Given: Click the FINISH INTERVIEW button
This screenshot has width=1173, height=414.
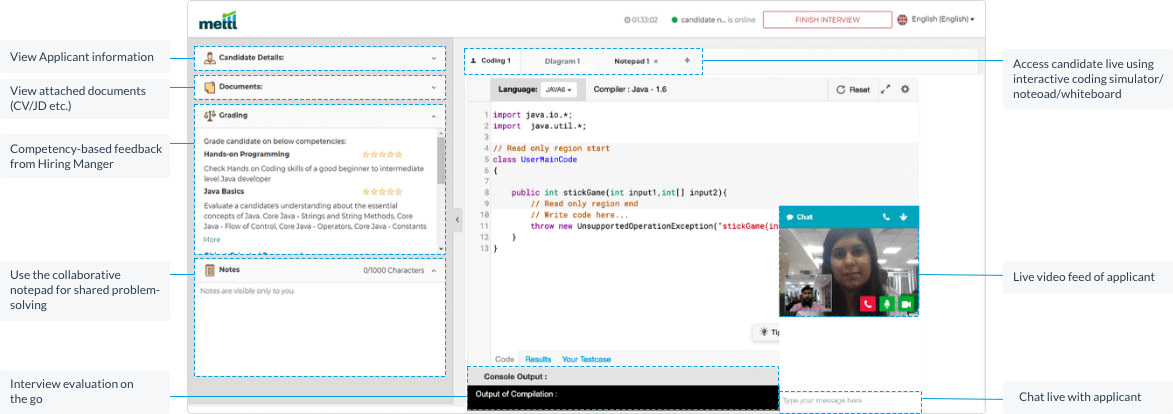Looking at the screenshot, I should point(826,19).
